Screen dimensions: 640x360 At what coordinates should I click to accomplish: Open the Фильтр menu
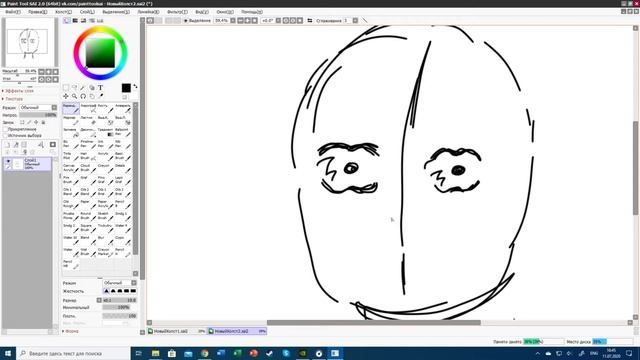point(177,12)
